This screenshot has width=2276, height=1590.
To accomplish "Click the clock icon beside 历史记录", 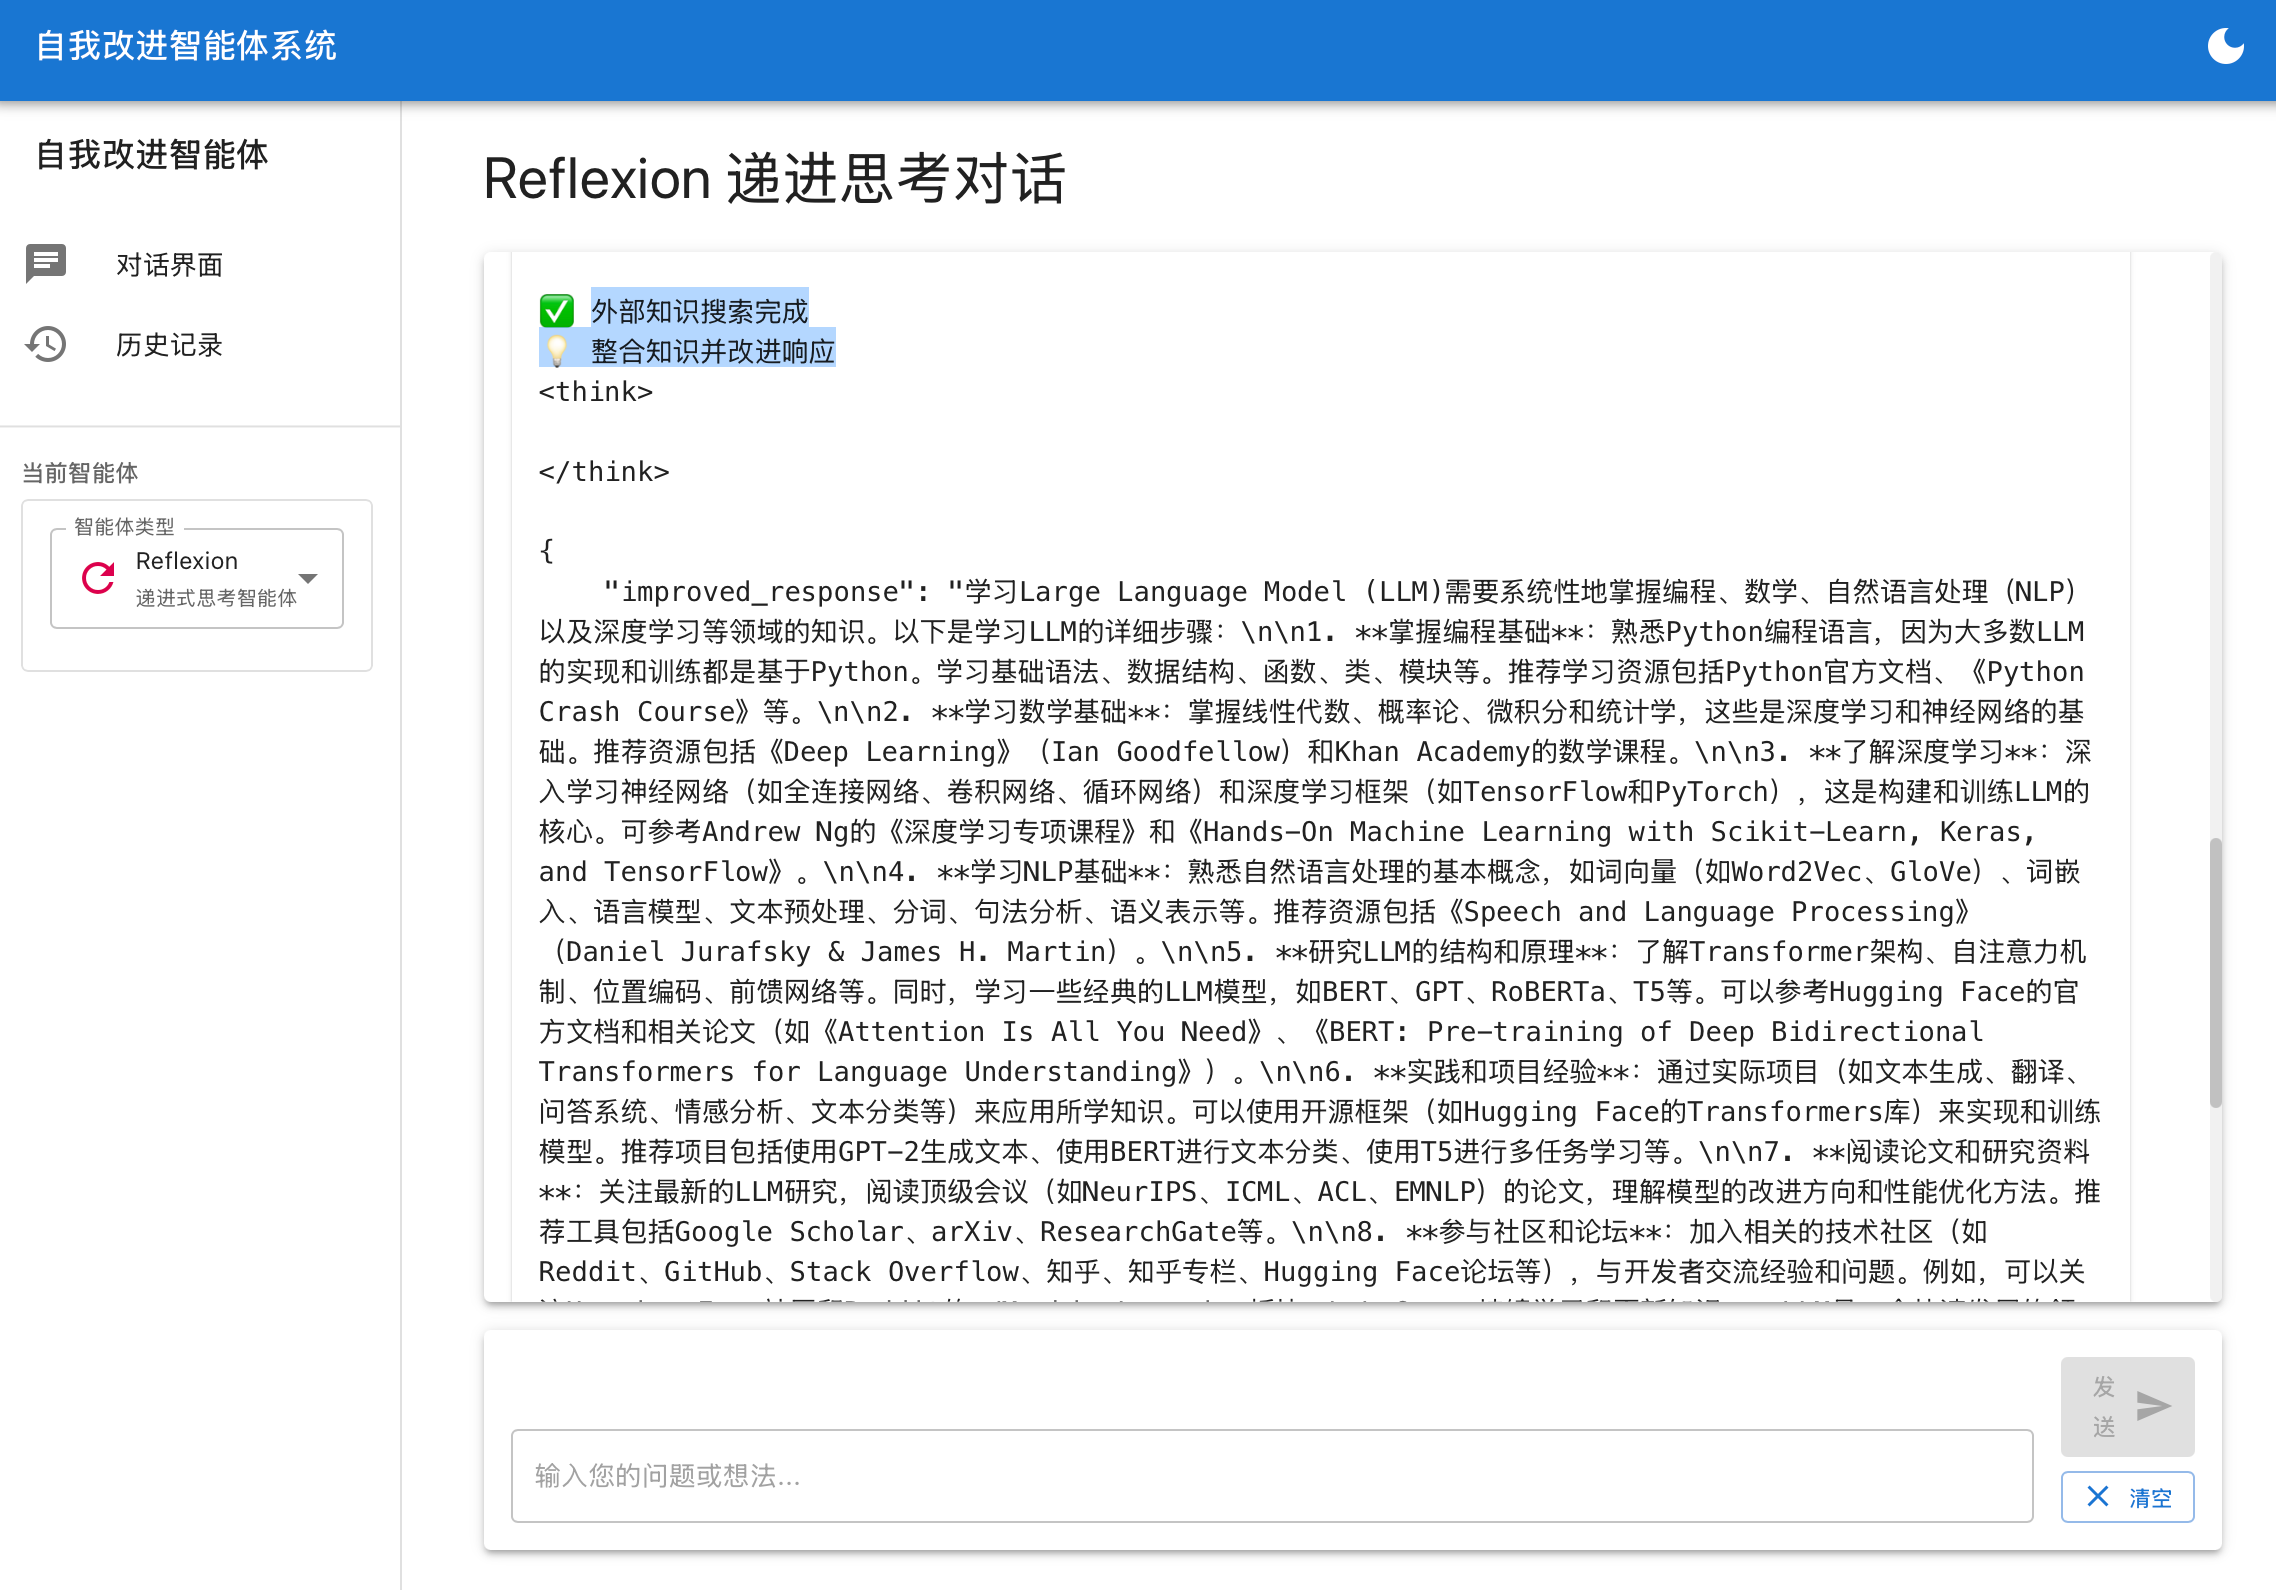I will coord(45,344).
